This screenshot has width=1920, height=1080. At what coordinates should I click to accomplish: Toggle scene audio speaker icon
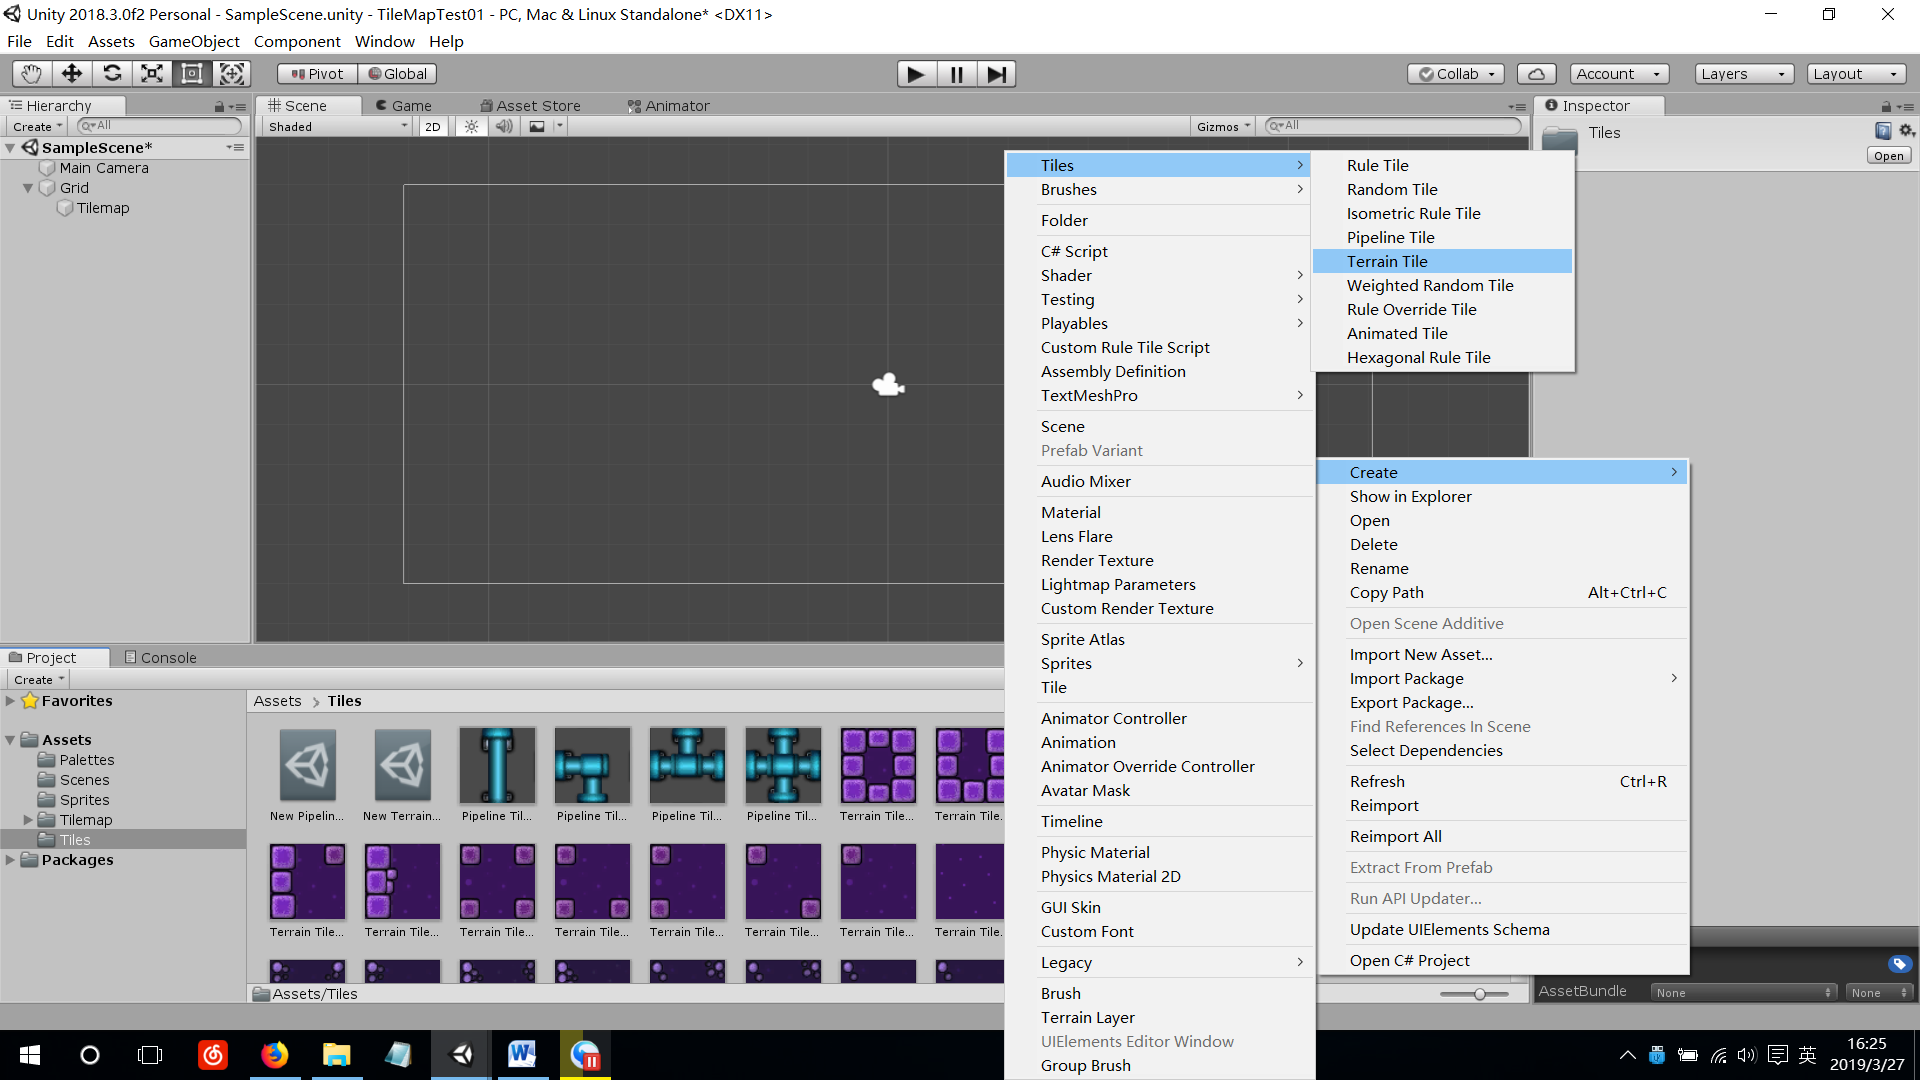504,127
